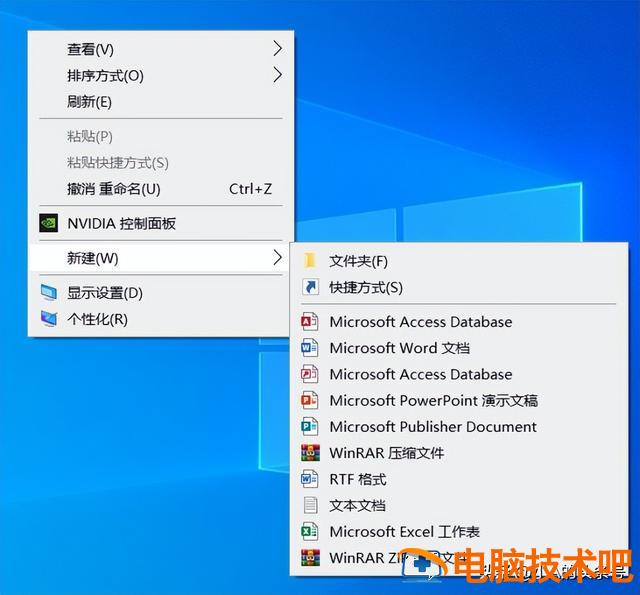Click the Publisher Document icon

pyautogui.click(x=310, y=426)
